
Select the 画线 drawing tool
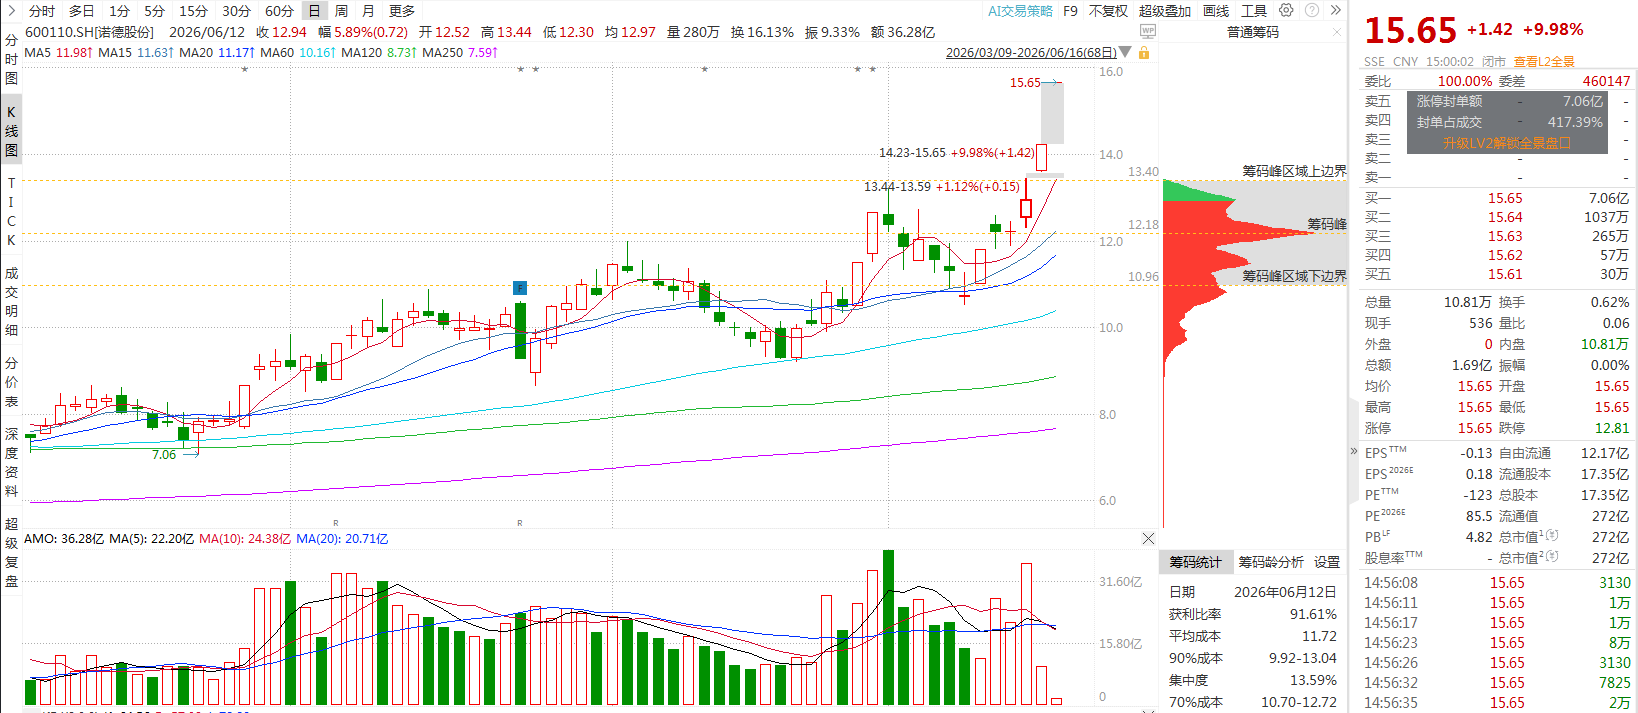[1216, 10]
